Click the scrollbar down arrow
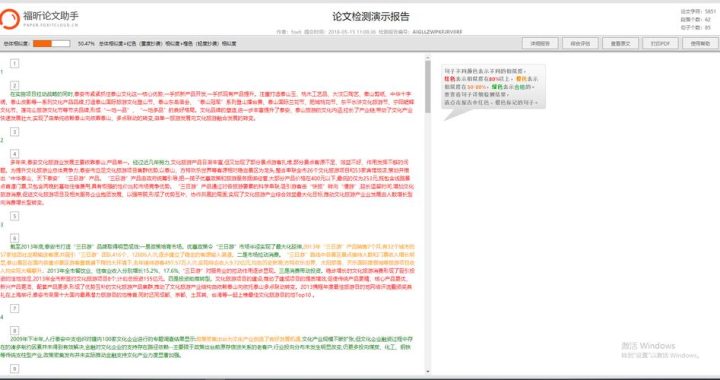This screenshot has height=380, width=720. point(428,371)
